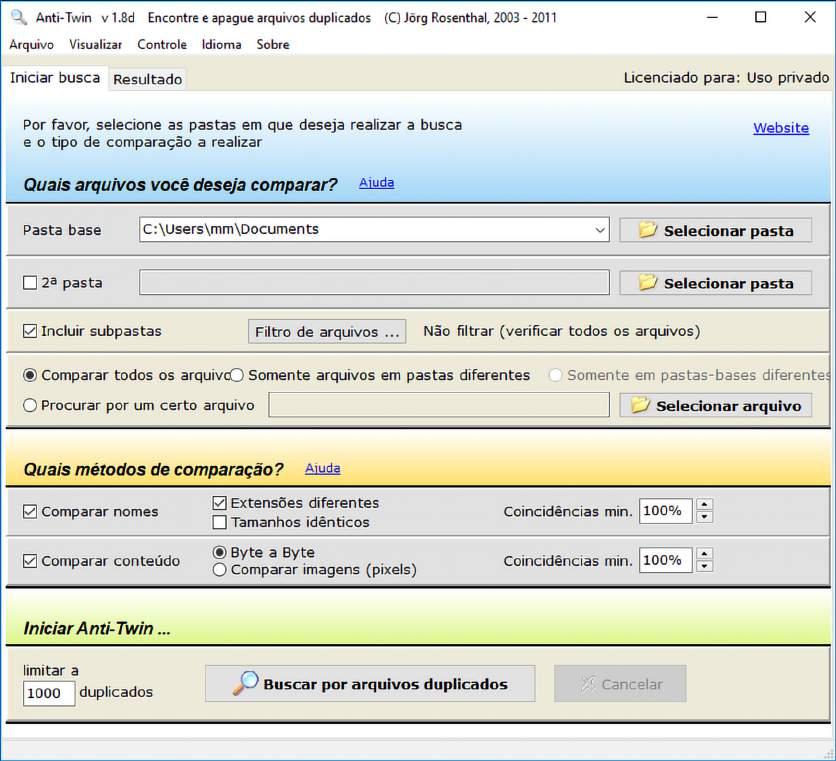Select Somente arquivos em pastas diferentes
Viewport: 836px width, 761px height.
237,375
